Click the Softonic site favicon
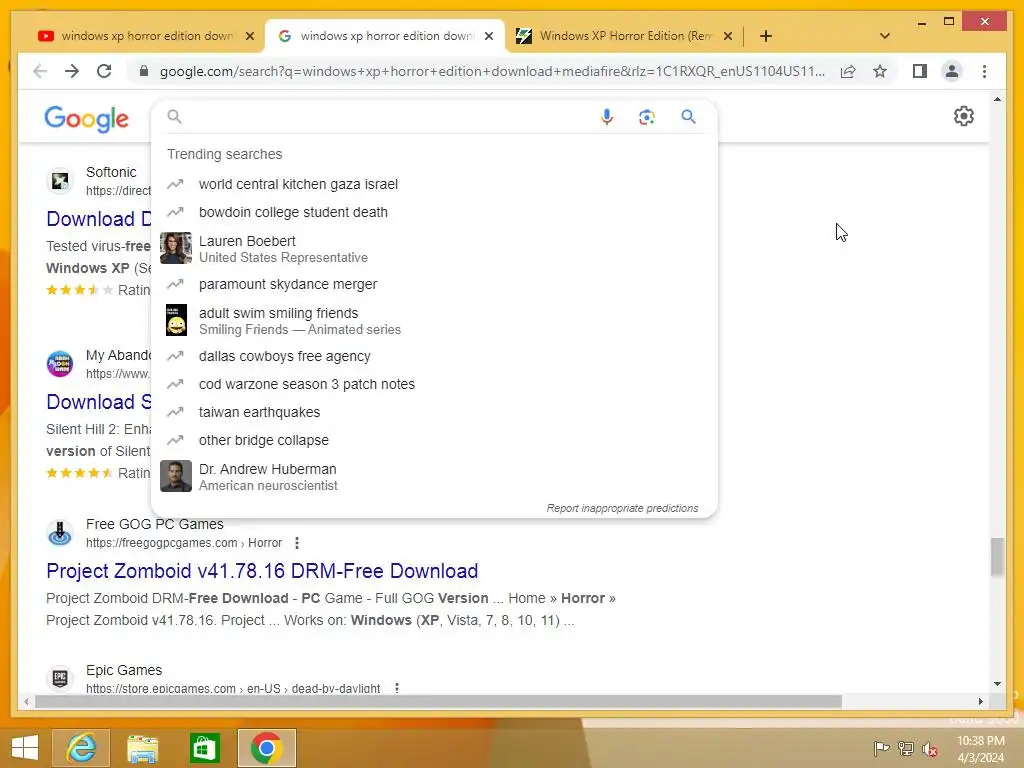The image size is (1024, 768). (59, 181)
